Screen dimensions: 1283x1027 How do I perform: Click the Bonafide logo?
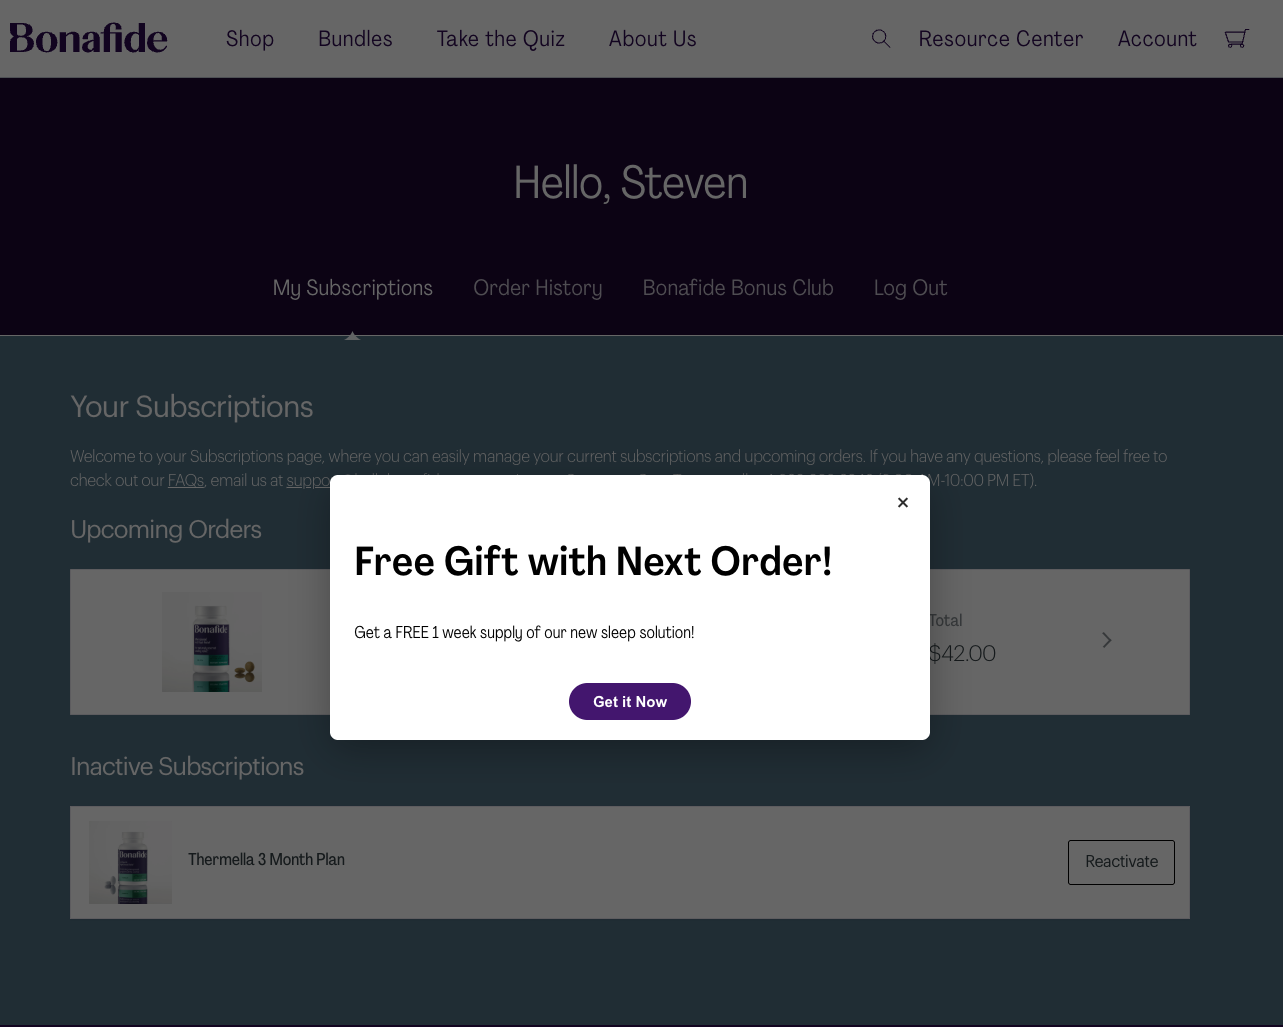coord(88,38)
